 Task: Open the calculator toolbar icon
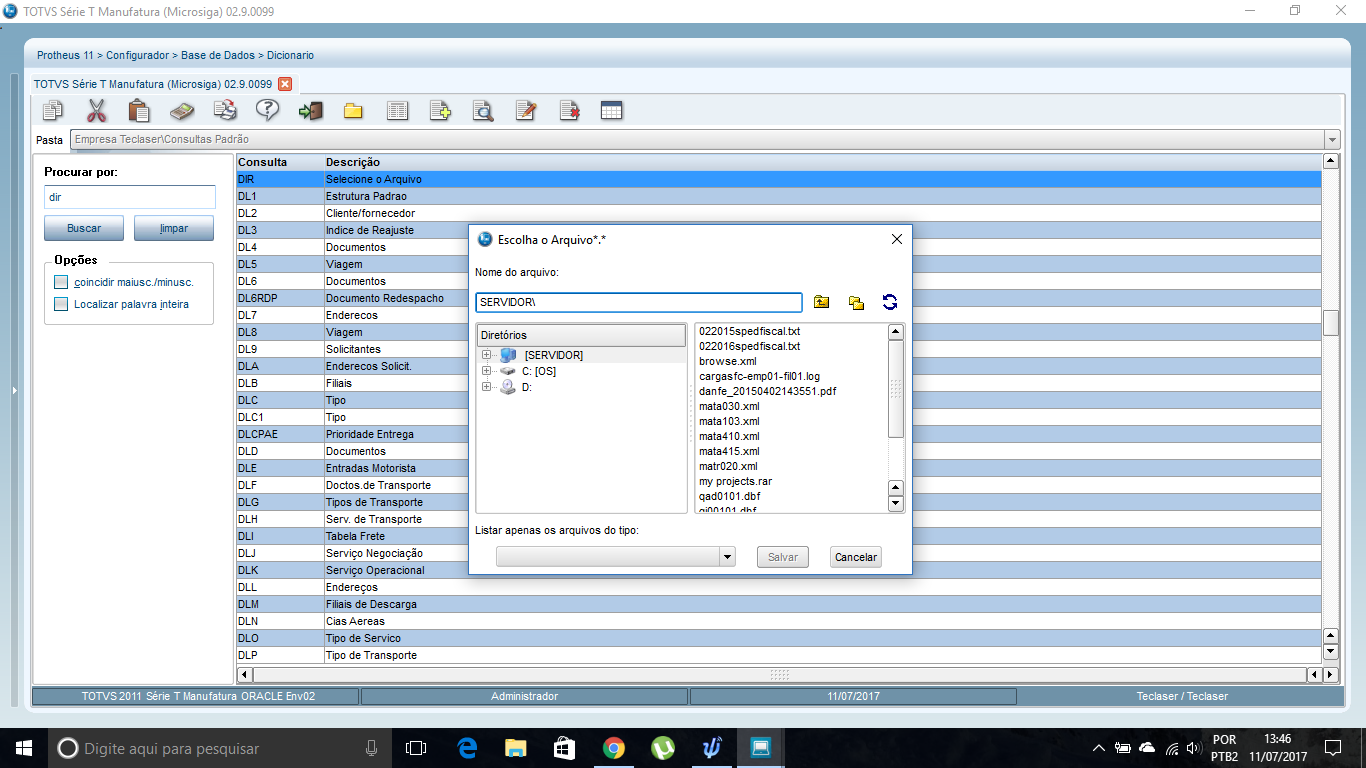tap(182, 110)
